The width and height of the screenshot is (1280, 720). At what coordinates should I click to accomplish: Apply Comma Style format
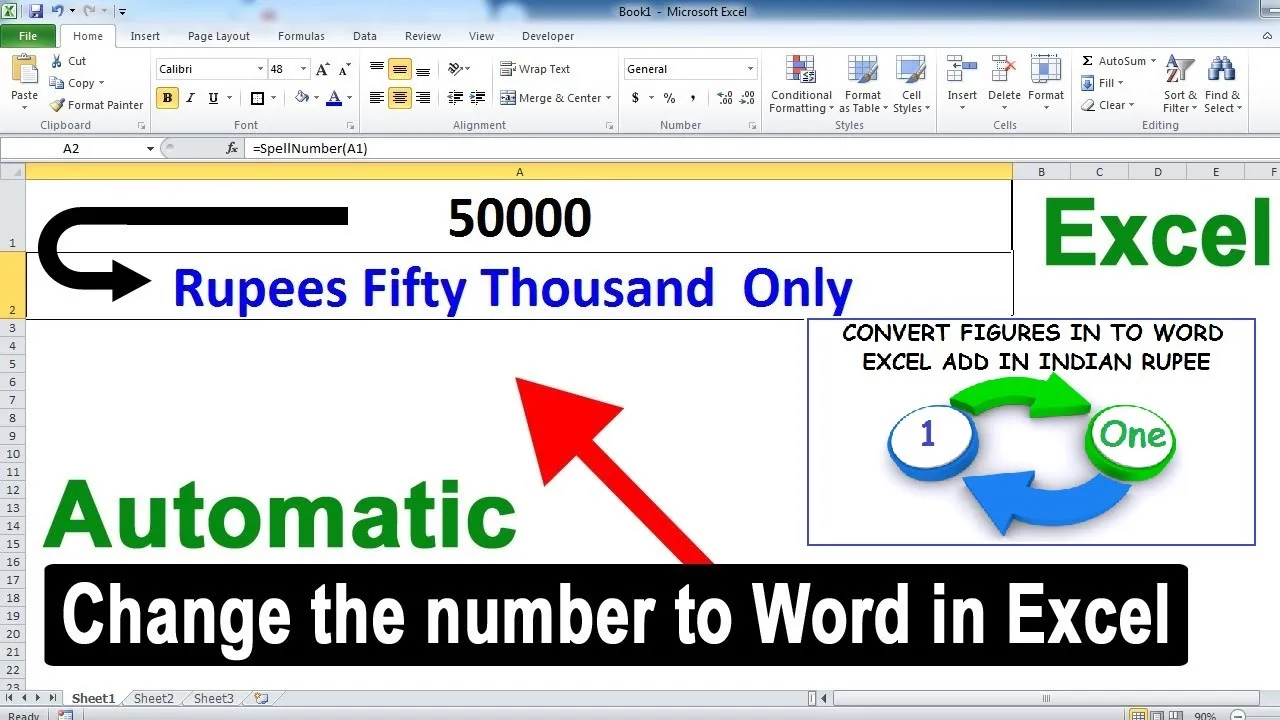694,98
